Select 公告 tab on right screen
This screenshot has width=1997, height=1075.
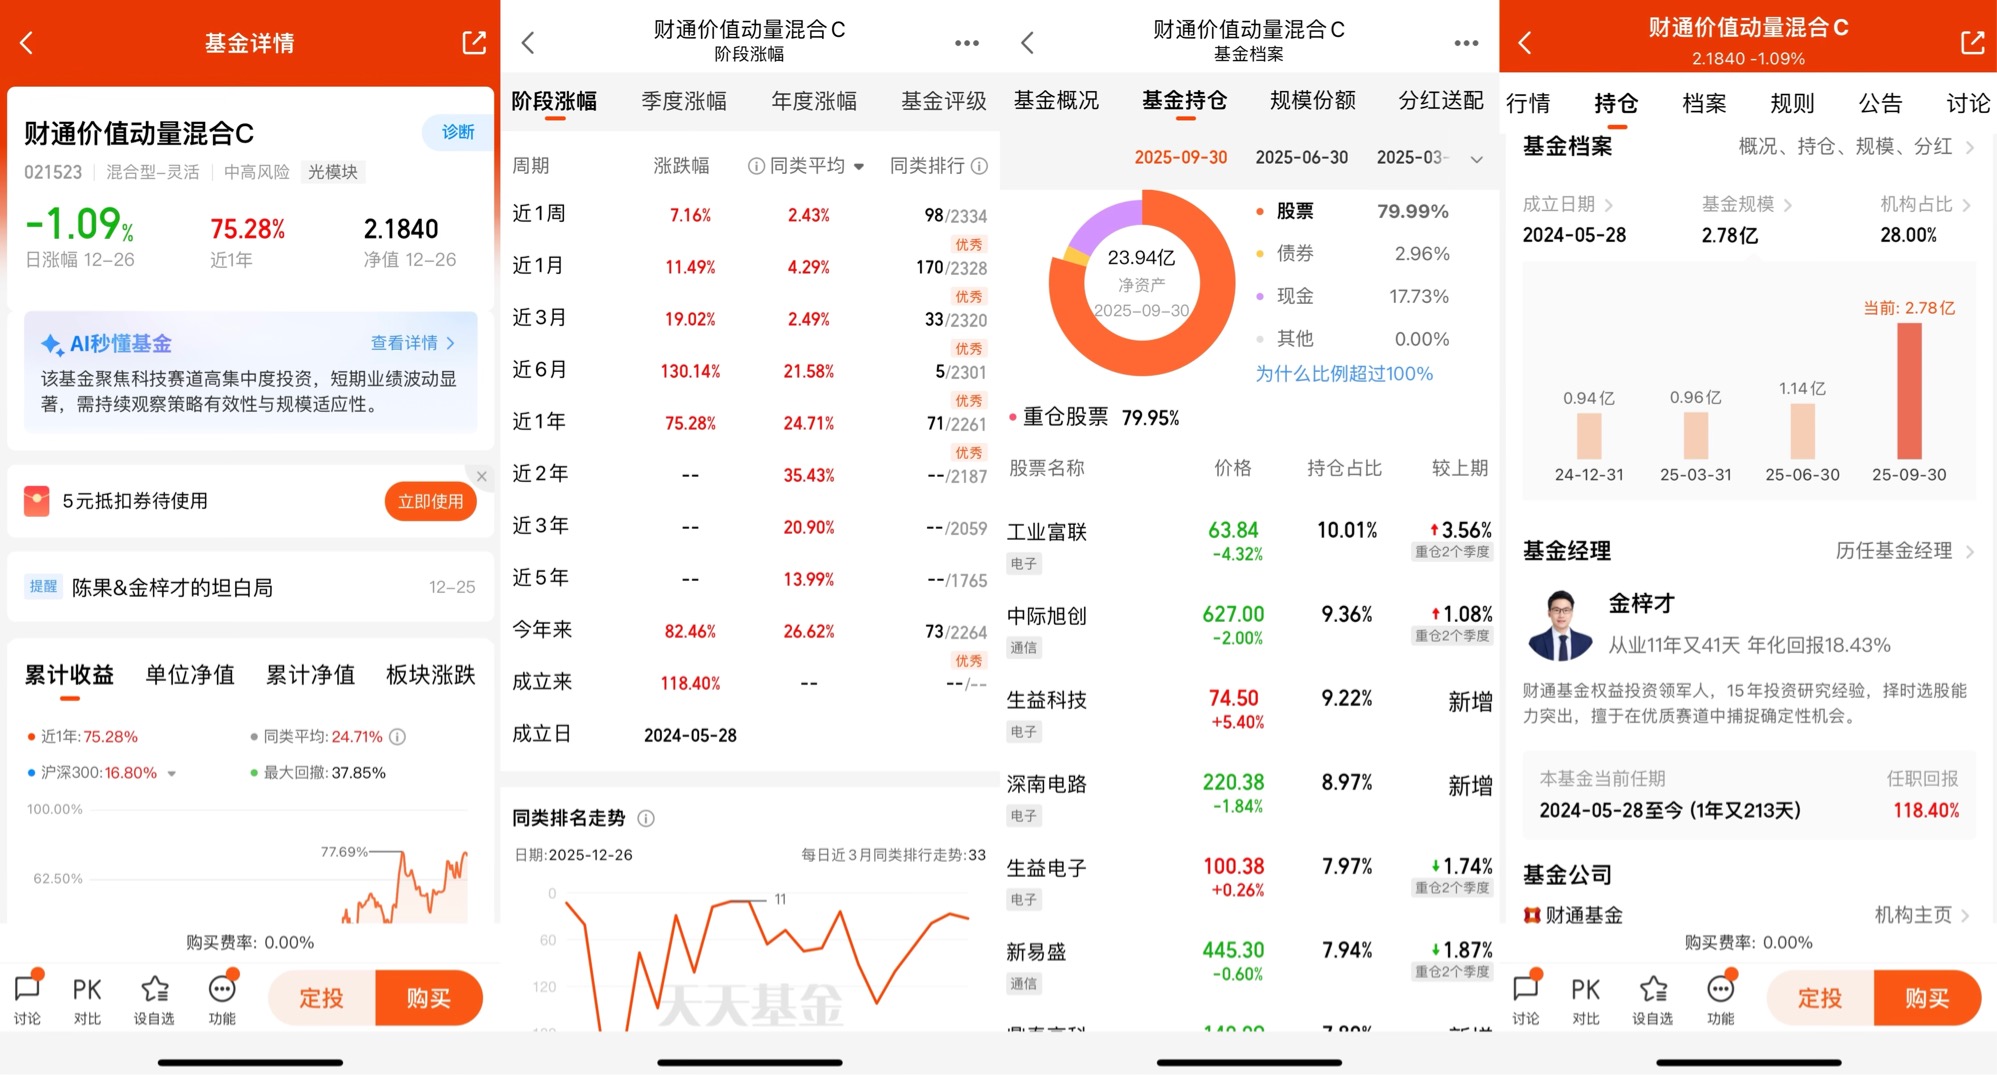[x=1880, y=103]
